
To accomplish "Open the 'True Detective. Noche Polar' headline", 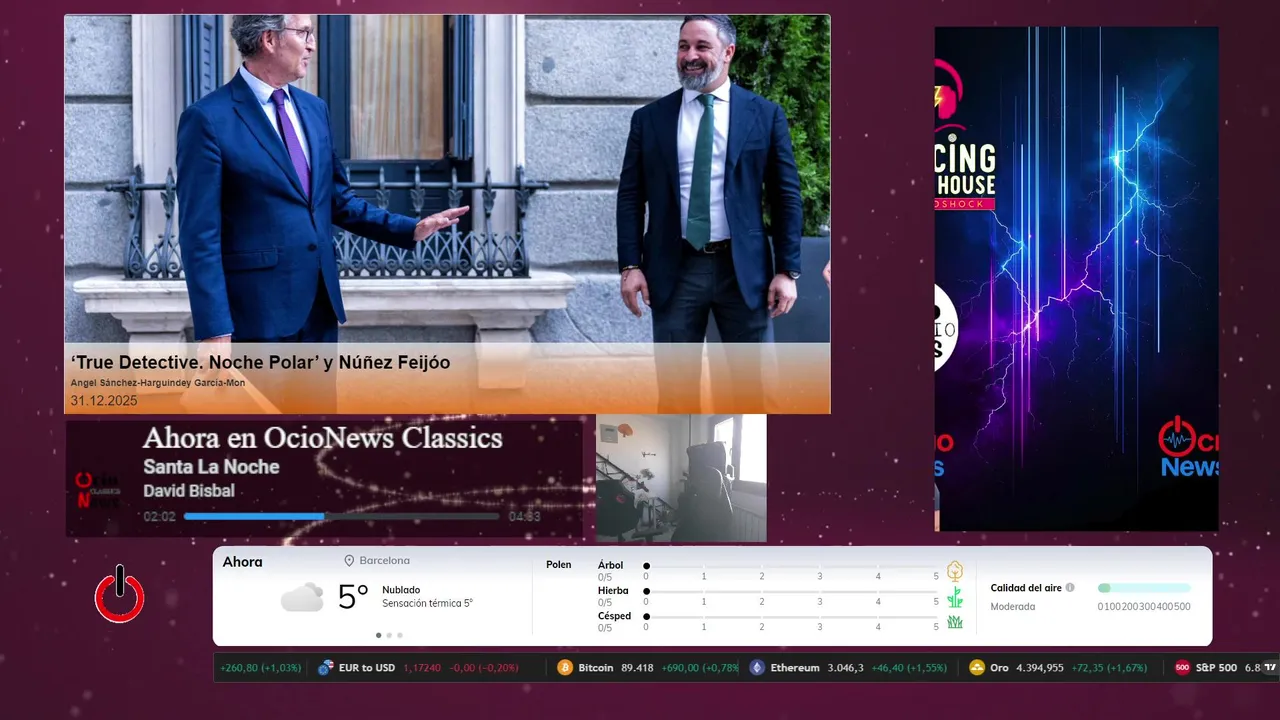I will point(260,363).
